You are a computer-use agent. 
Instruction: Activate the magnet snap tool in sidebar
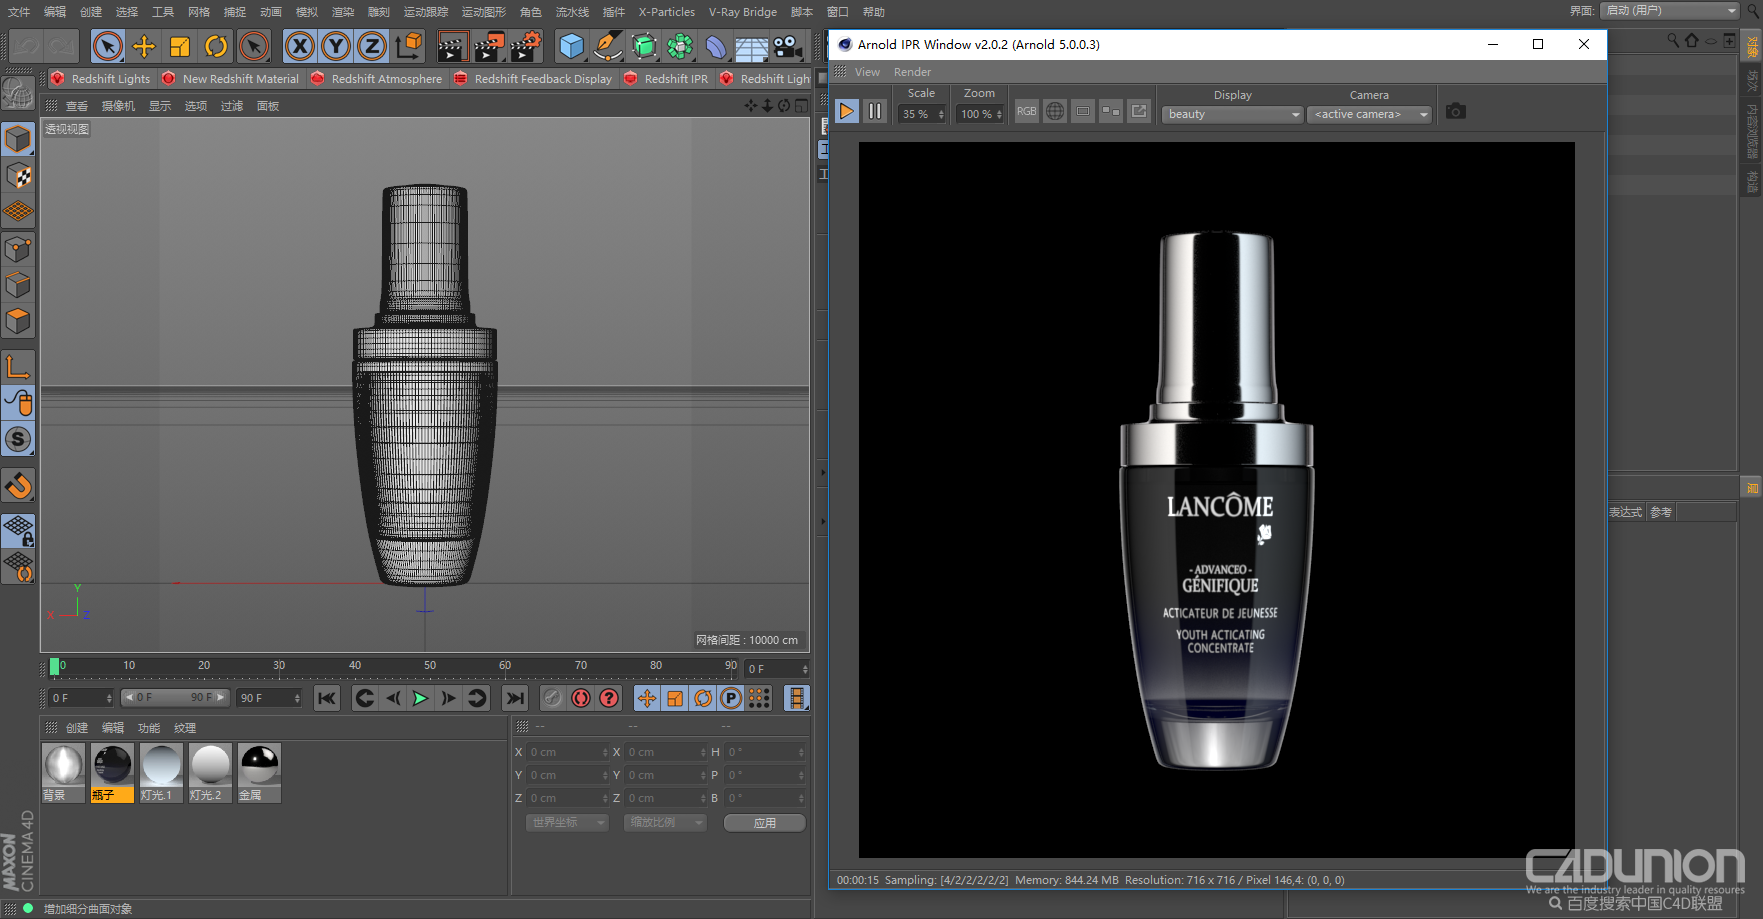(18, 485)
